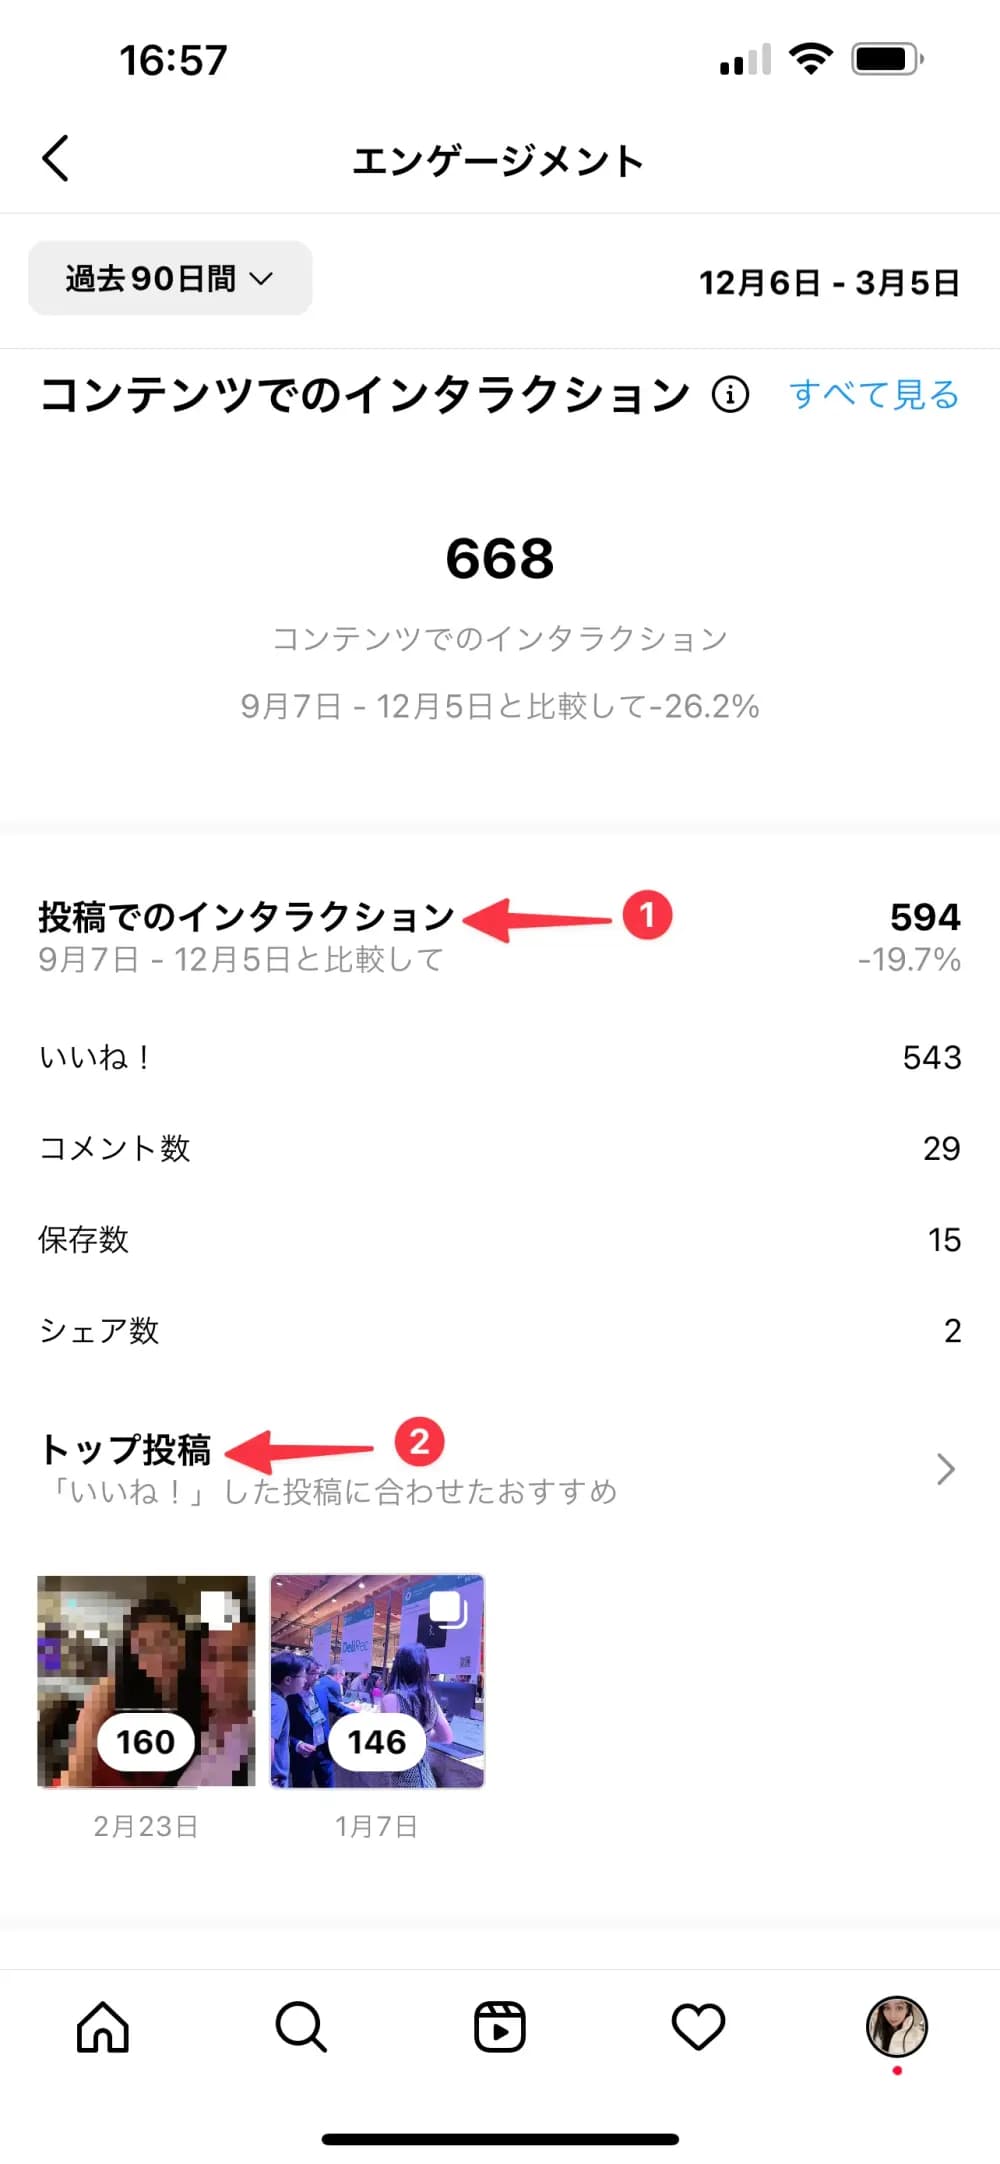Open the profile avatar tab
The image size is (1000, 2164).
point(896,2026)
